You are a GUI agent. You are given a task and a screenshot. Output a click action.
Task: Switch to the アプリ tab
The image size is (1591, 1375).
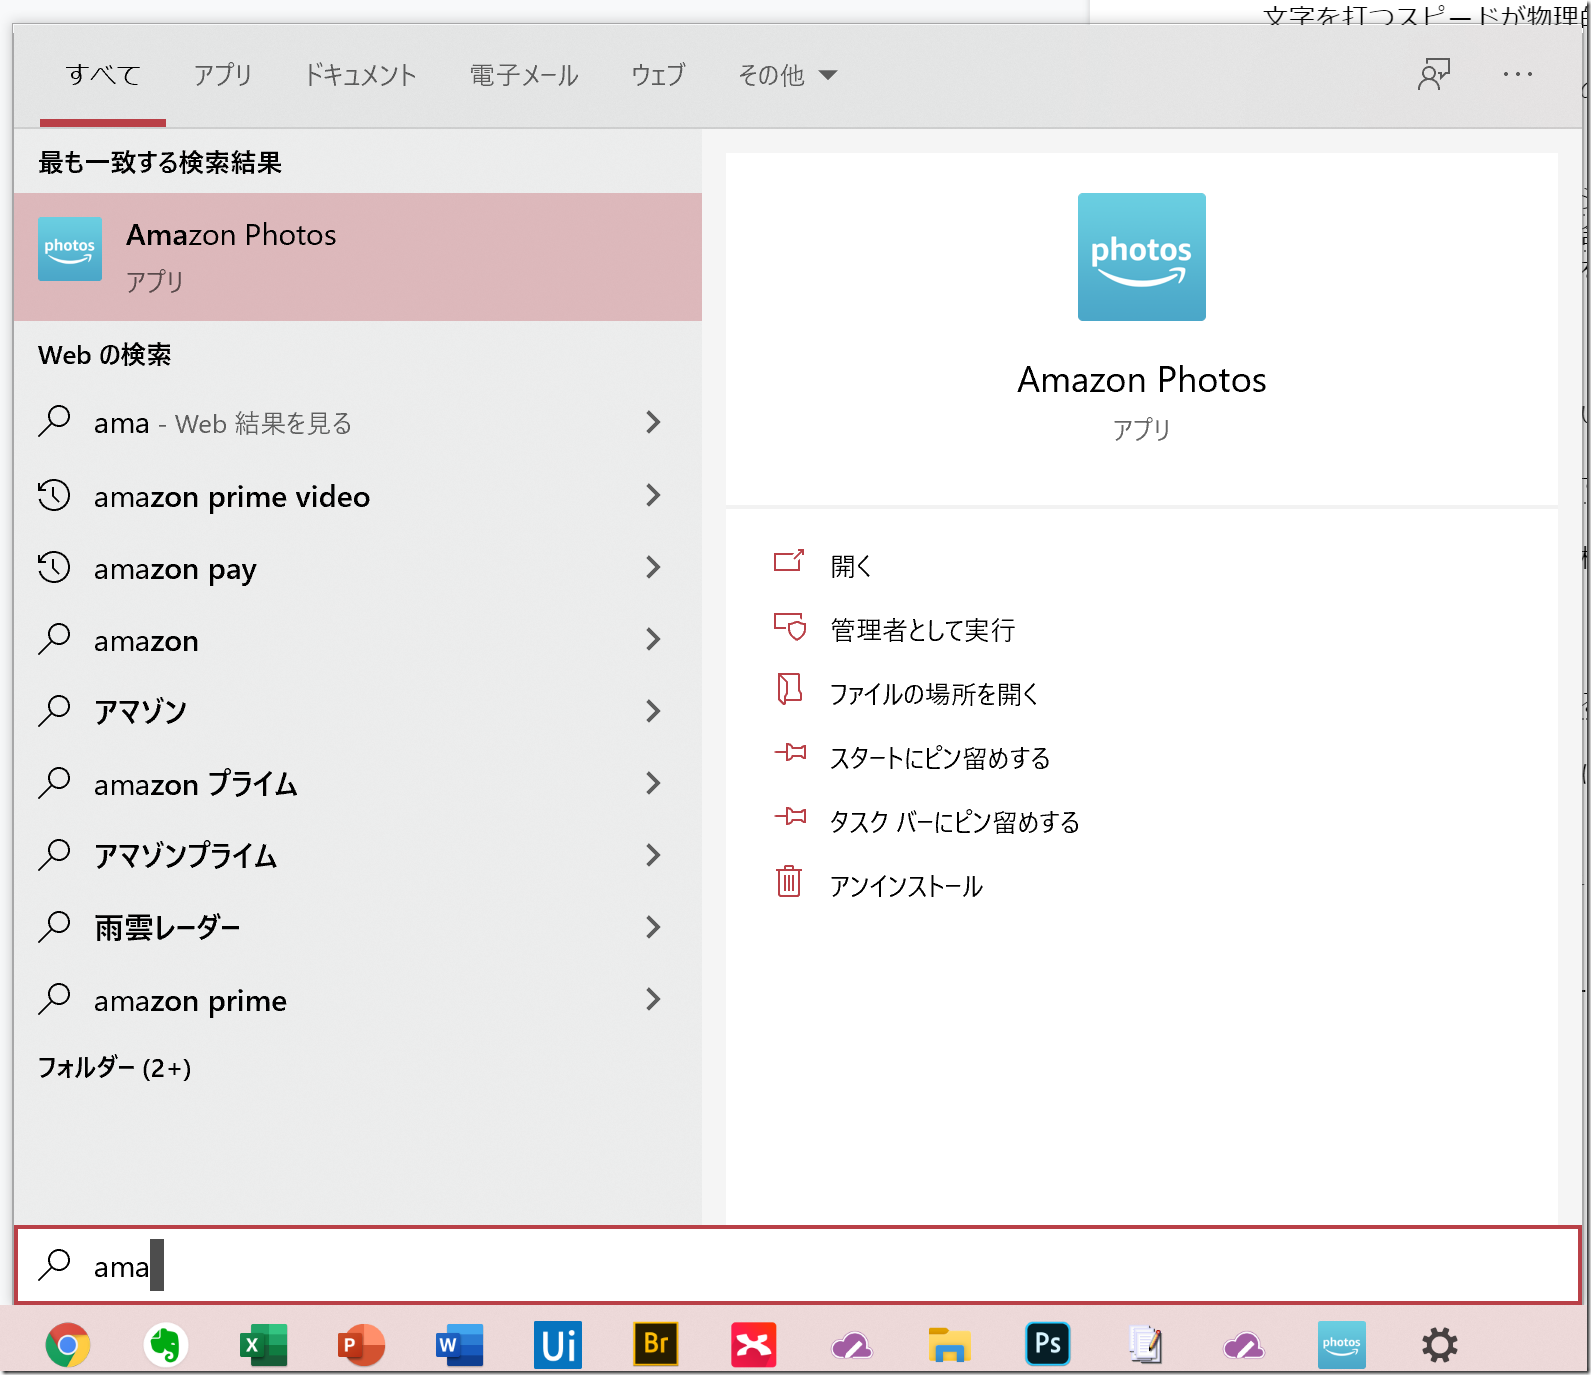point(222,75)
